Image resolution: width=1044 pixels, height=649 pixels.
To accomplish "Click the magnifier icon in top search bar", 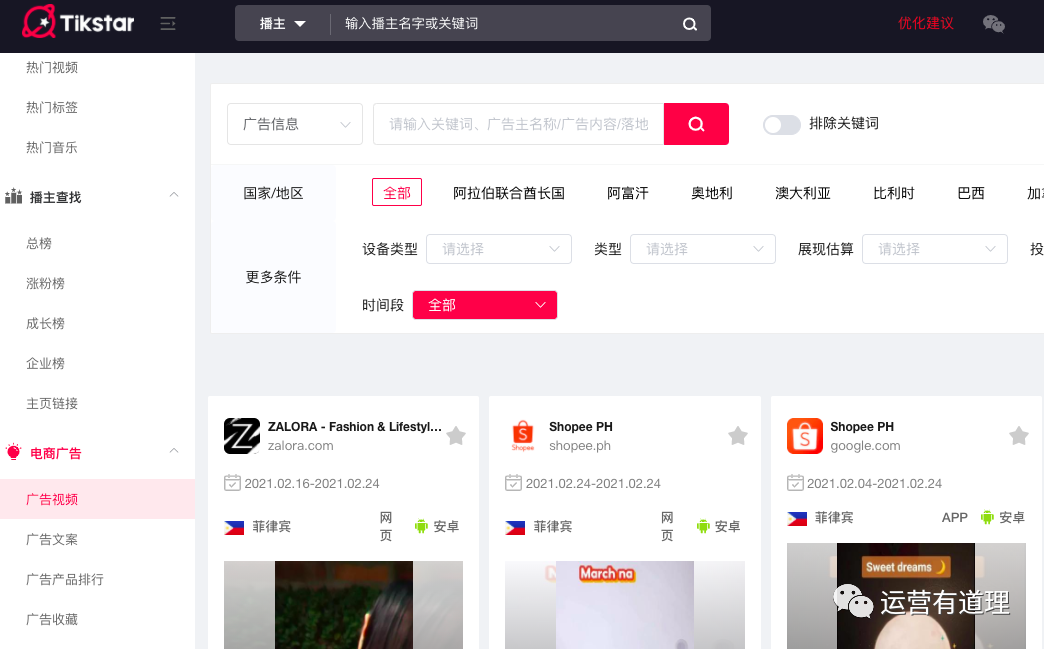I will click(690, 24).
